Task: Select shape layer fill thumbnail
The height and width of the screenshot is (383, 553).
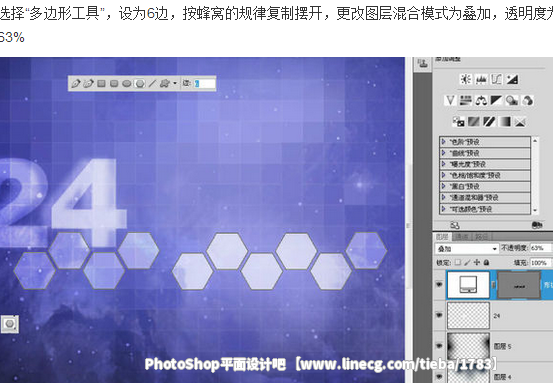Action: [469, 285]
